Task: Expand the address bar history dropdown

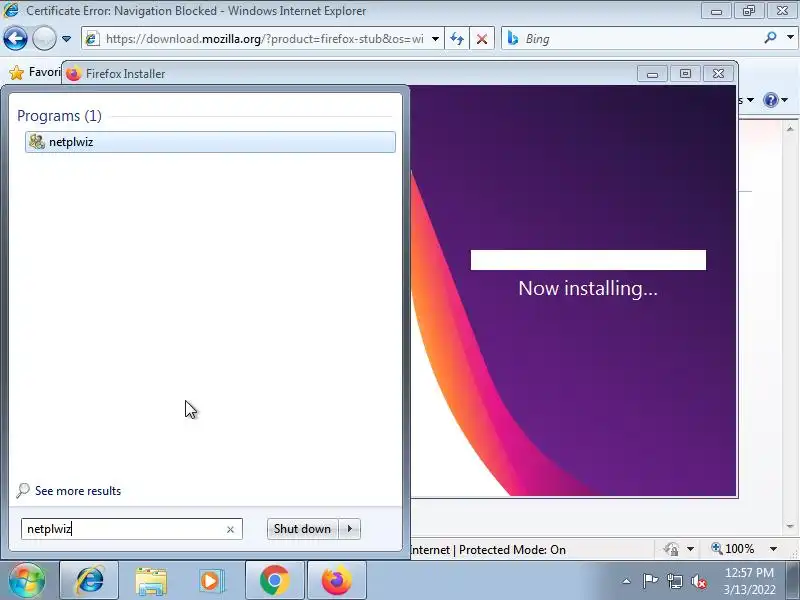Action: (435, 39)
